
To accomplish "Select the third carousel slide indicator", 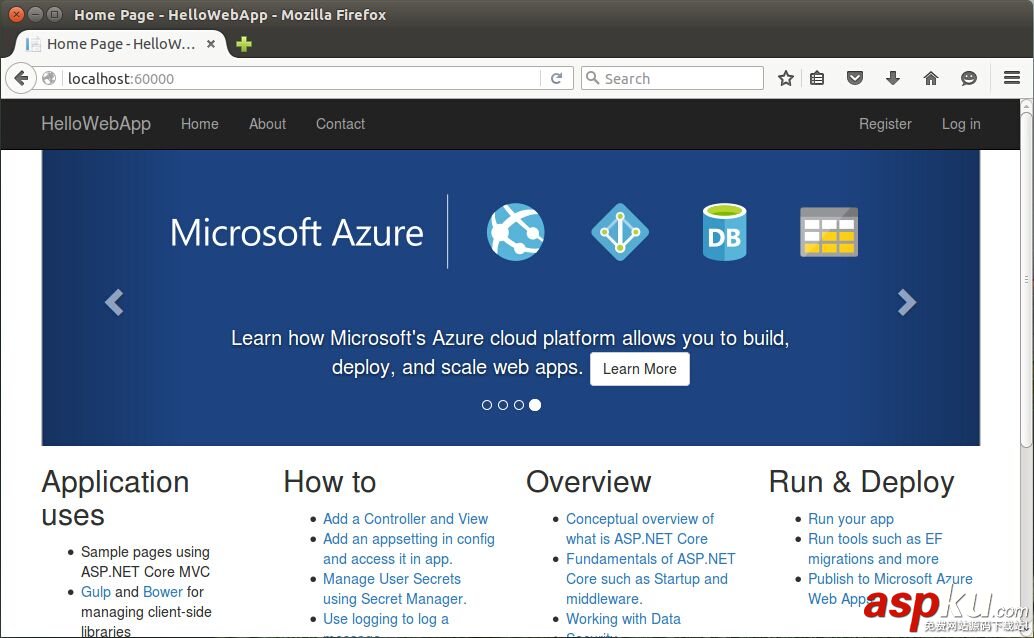I will pos(519,405).
